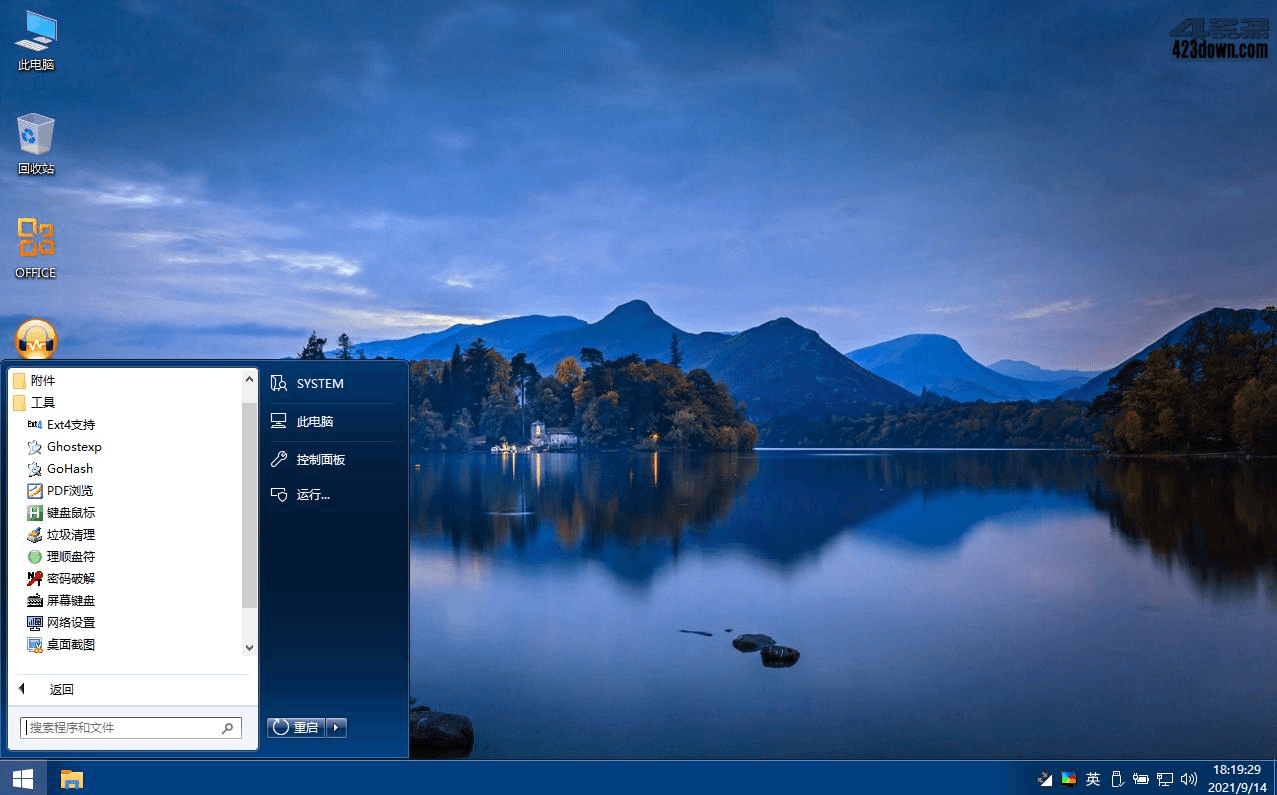Open the arrow next to 重启 button
Viewport: 1277px width, 795px height.
[x=337, y=728]
